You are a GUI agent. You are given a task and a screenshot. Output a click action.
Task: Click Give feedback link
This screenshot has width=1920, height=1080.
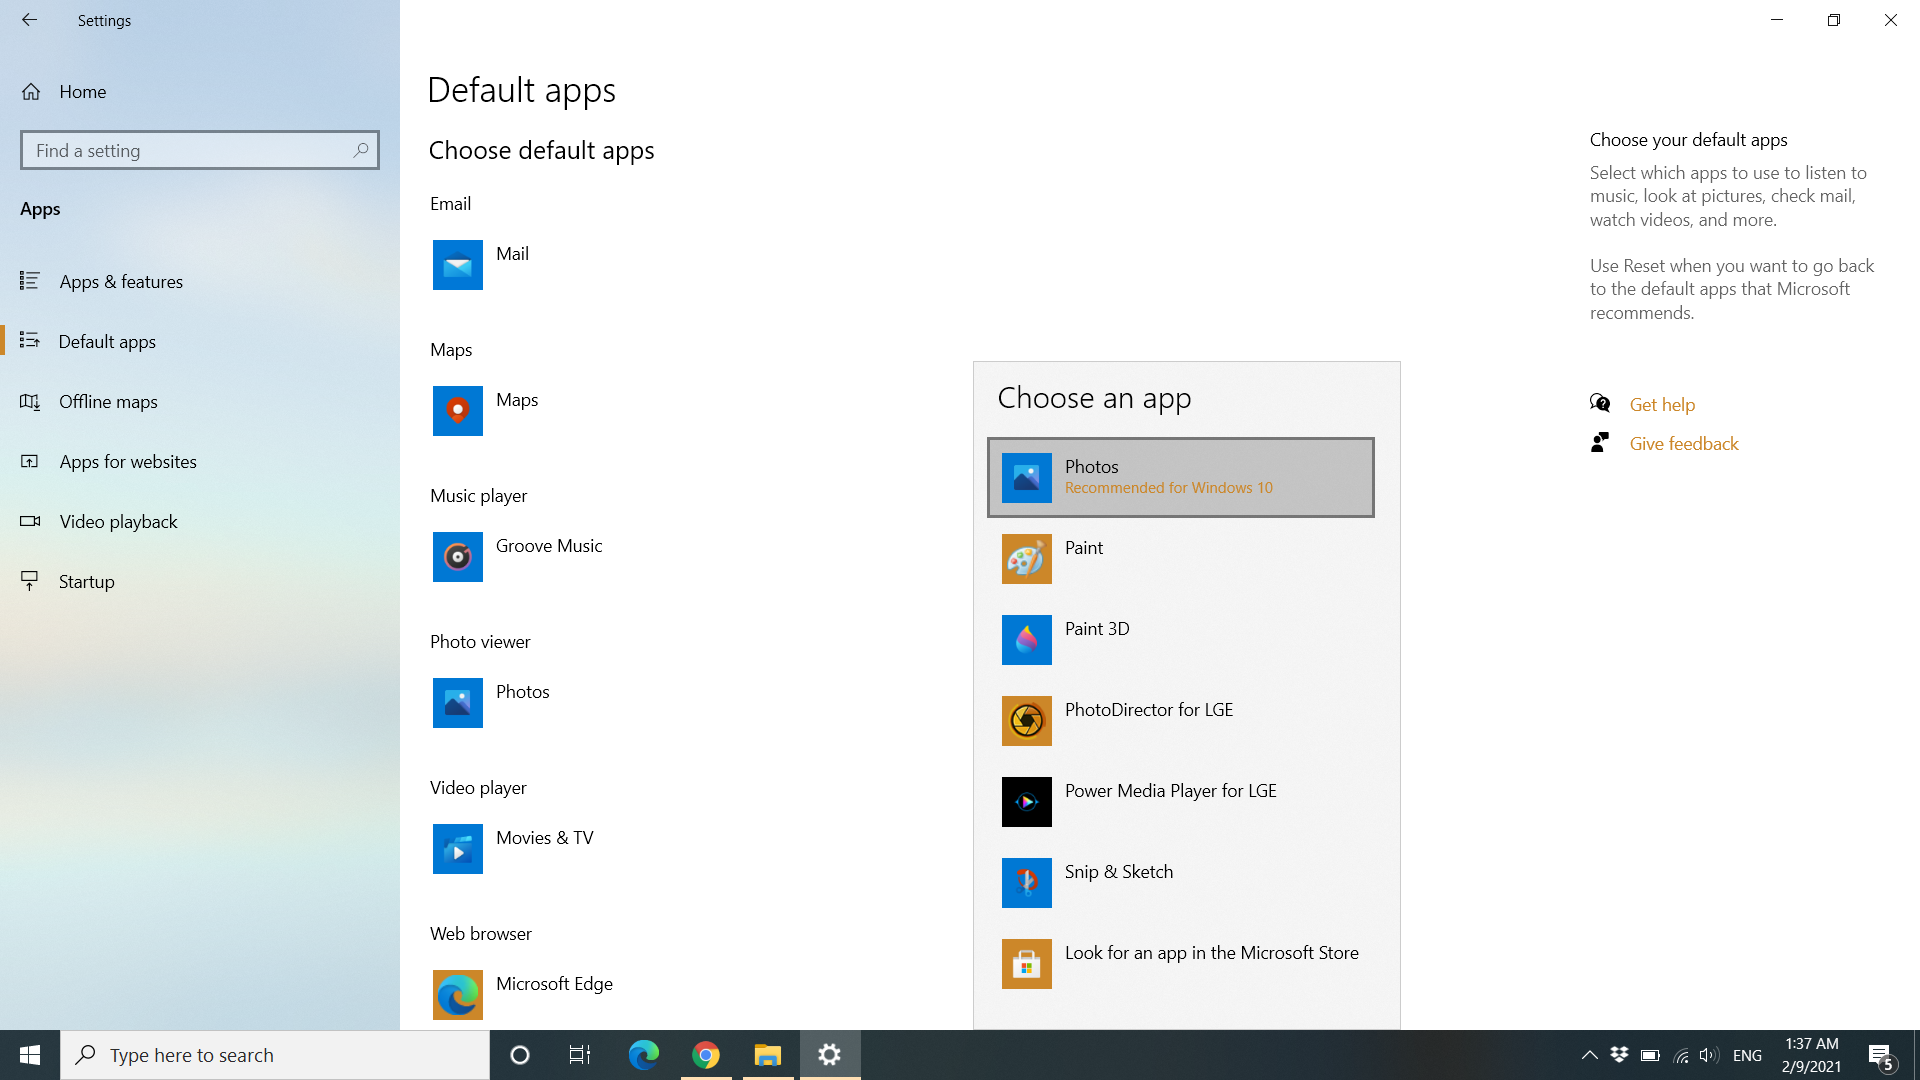(1684, 443)
